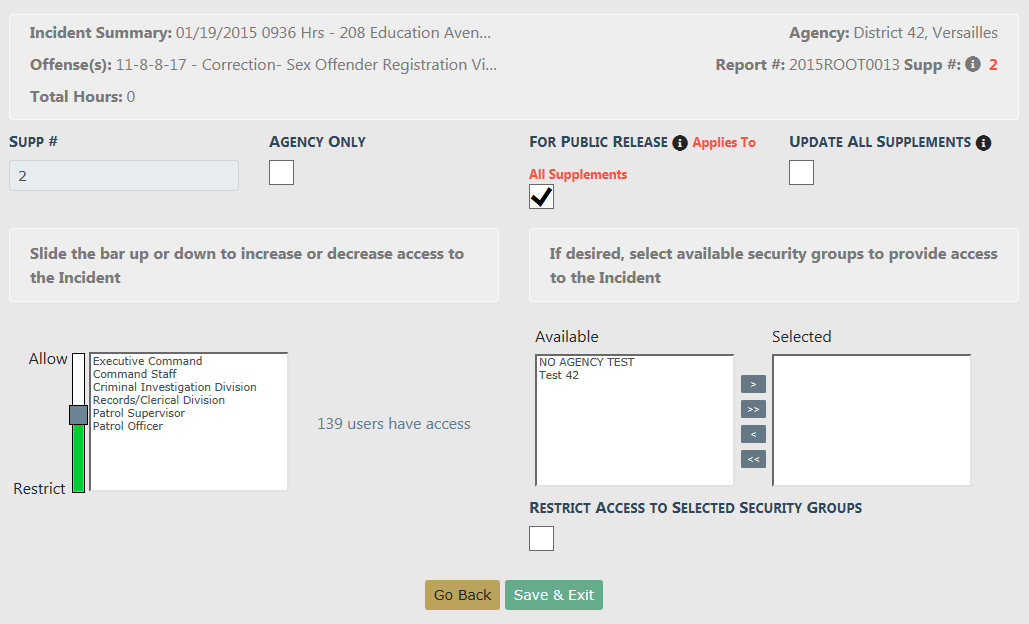Tick Restrict Access to Selected Security Groups
Viewport: 1029px width, 624px height.
pos(541,539)
